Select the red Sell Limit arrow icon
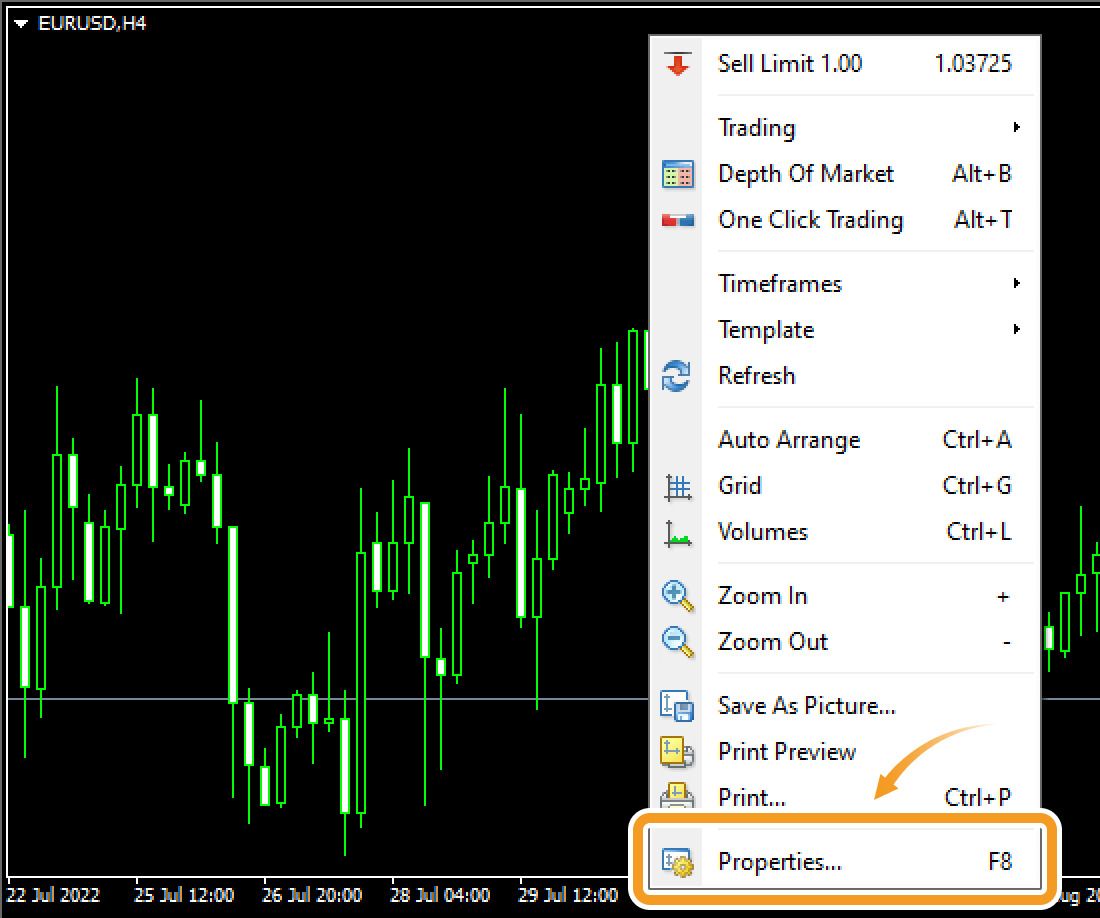 (678, 63)
